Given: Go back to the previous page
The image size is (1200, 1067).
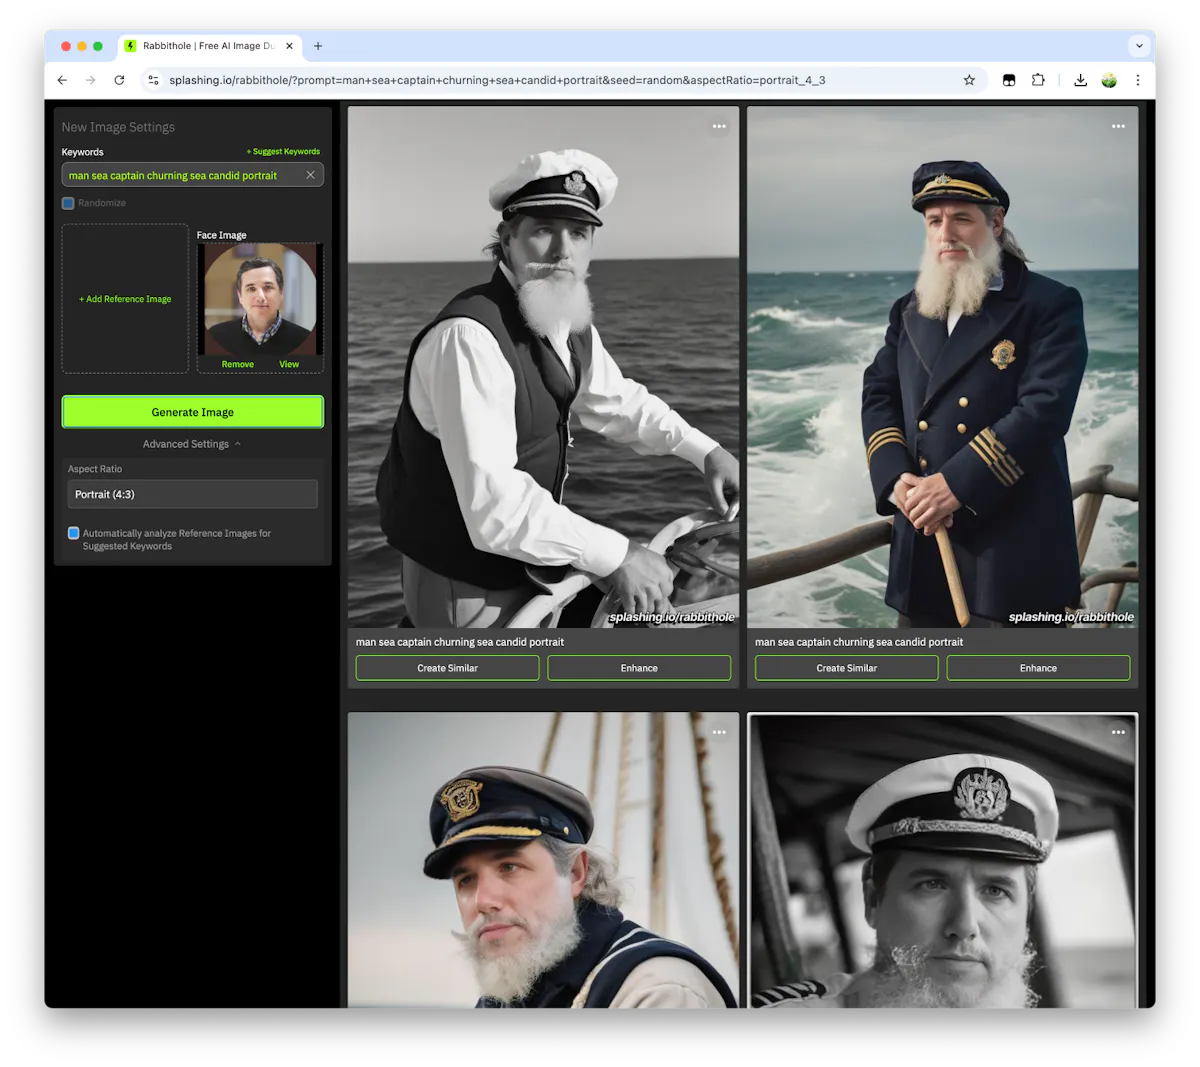Looking at the screenshot, I should click(x=62, y=80).
